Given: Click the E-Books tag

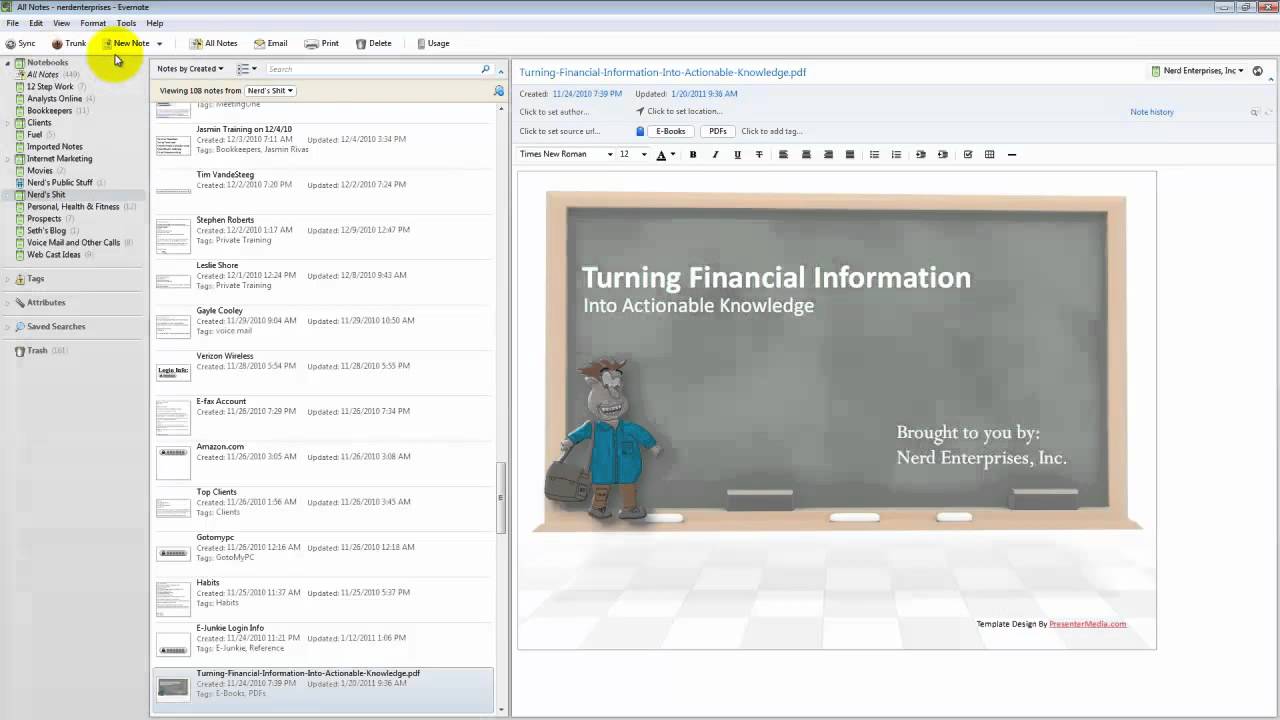Looking at the screenshot, I should click(671, 131).
